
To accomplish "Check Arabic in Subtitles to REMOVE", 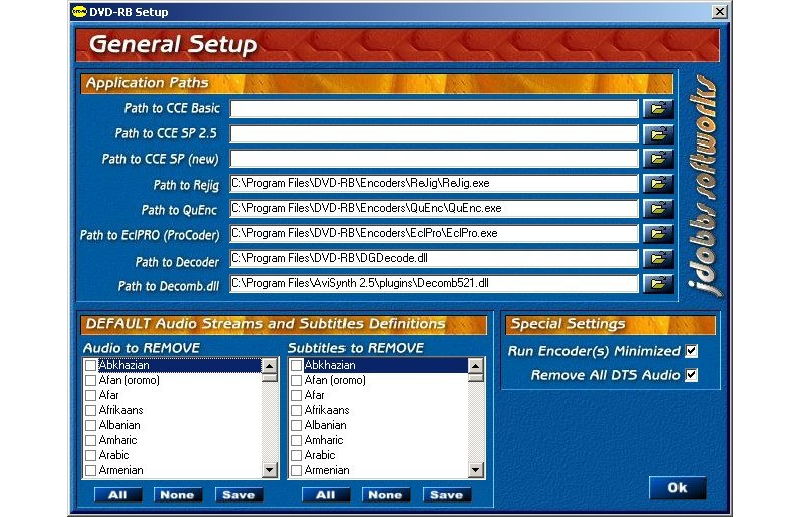I will coord(296,455).
